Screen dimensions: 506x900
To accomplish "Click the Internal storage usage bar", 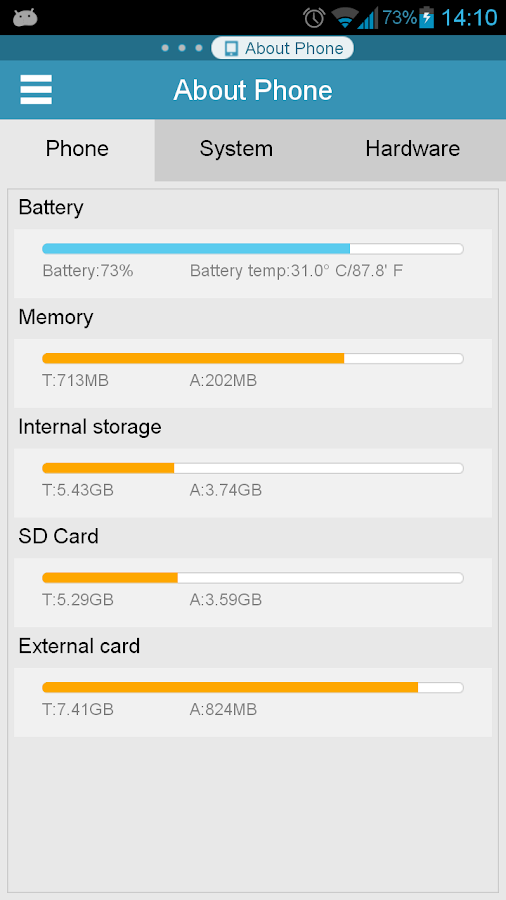I will click(253, 468).
